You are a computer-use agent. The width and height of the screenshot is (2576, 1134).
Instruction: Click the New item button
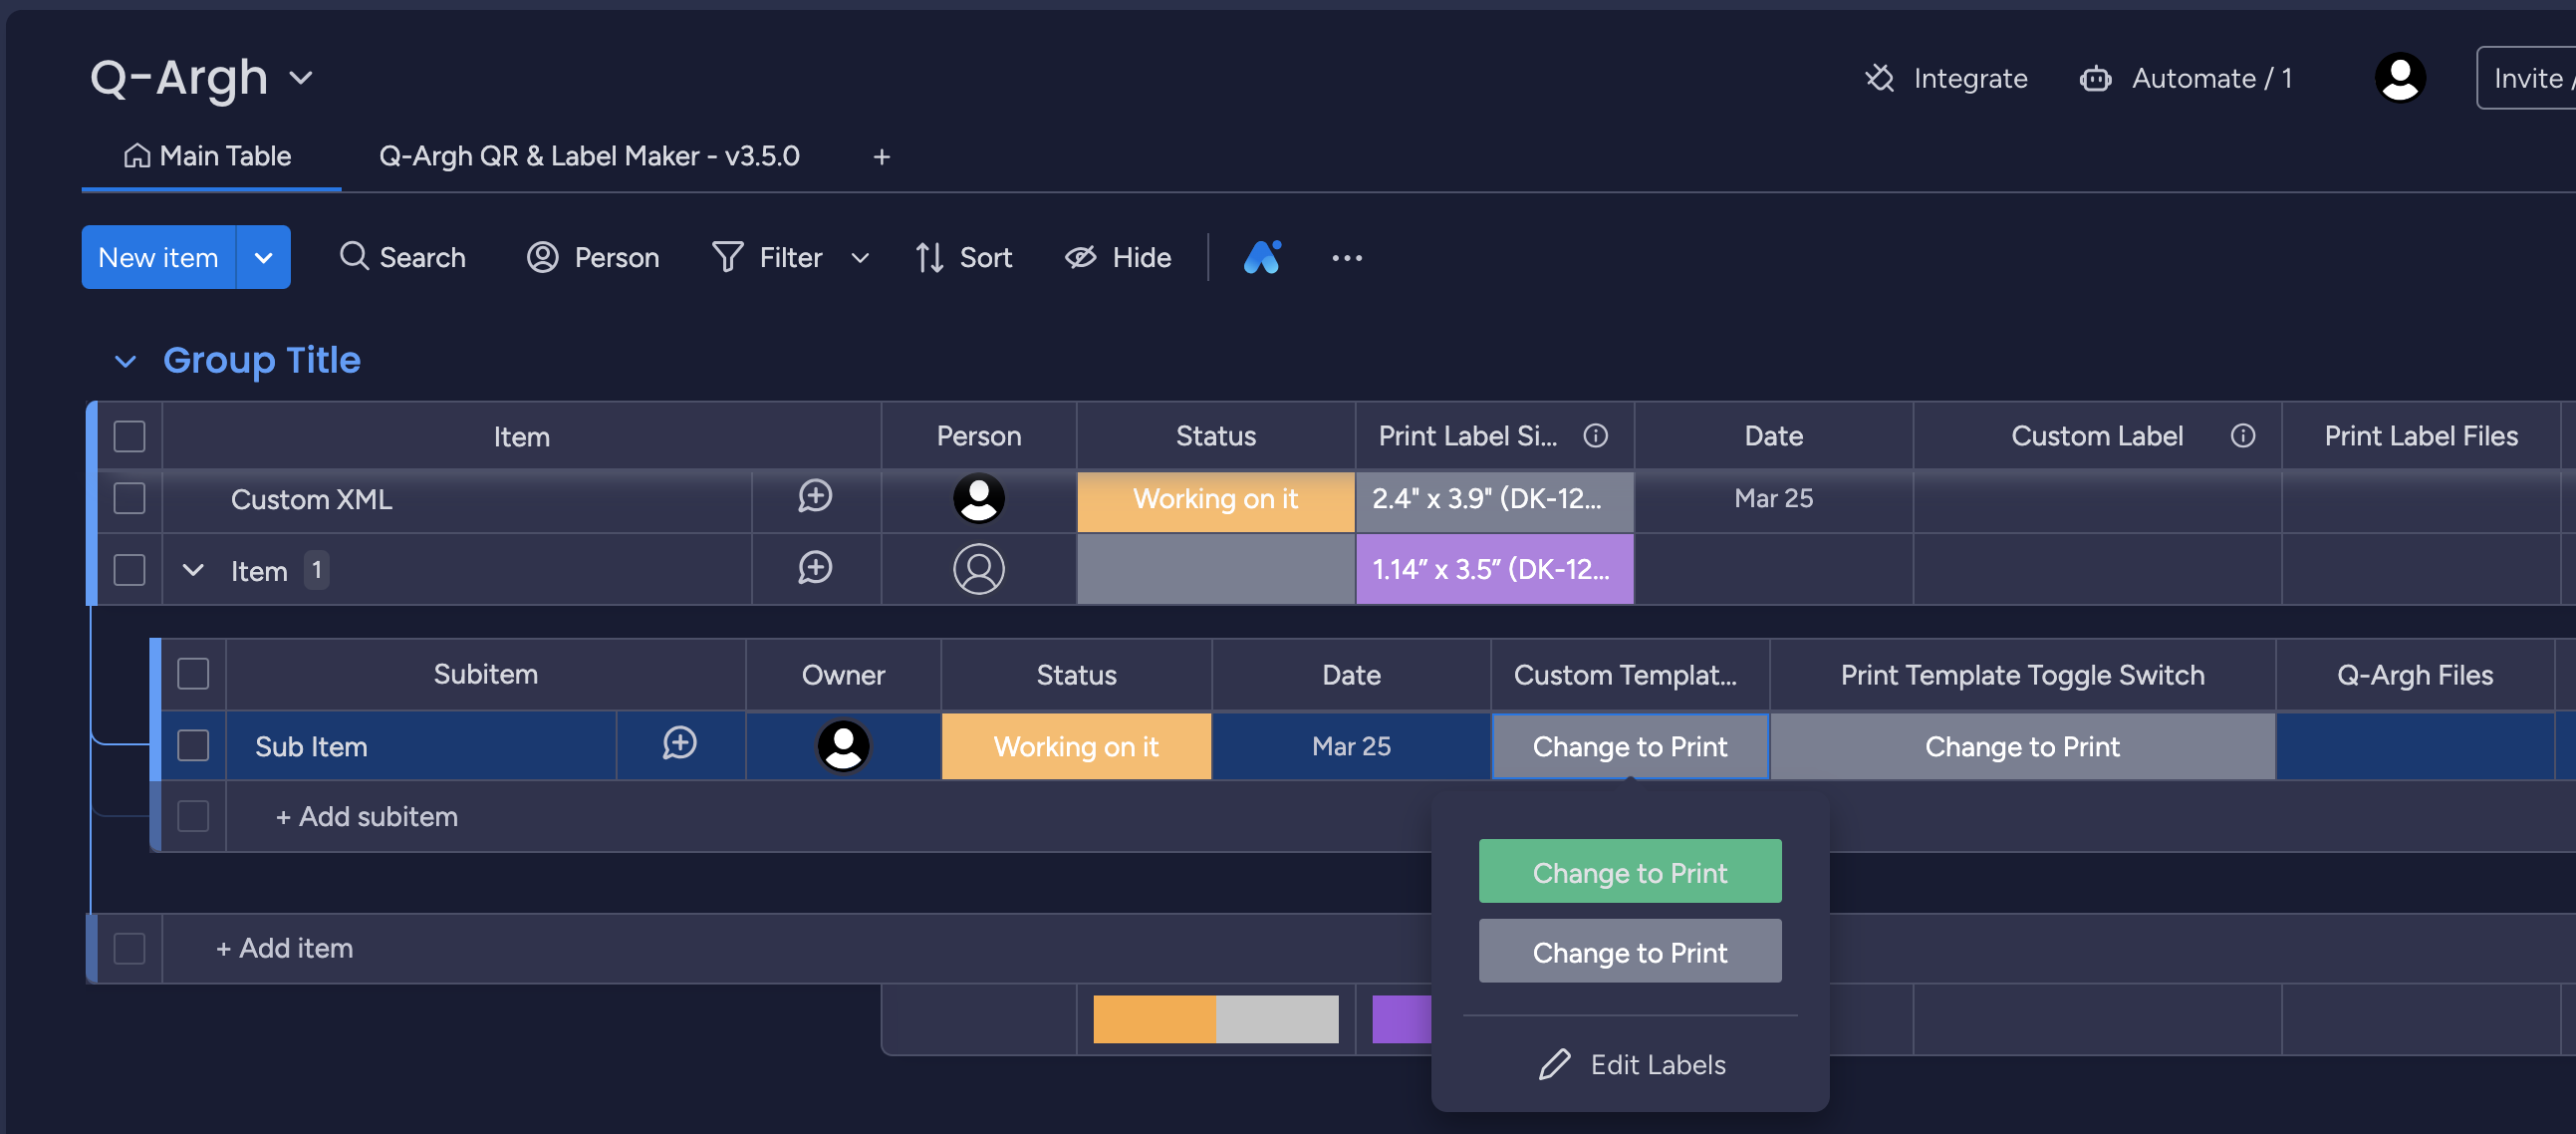158,257
